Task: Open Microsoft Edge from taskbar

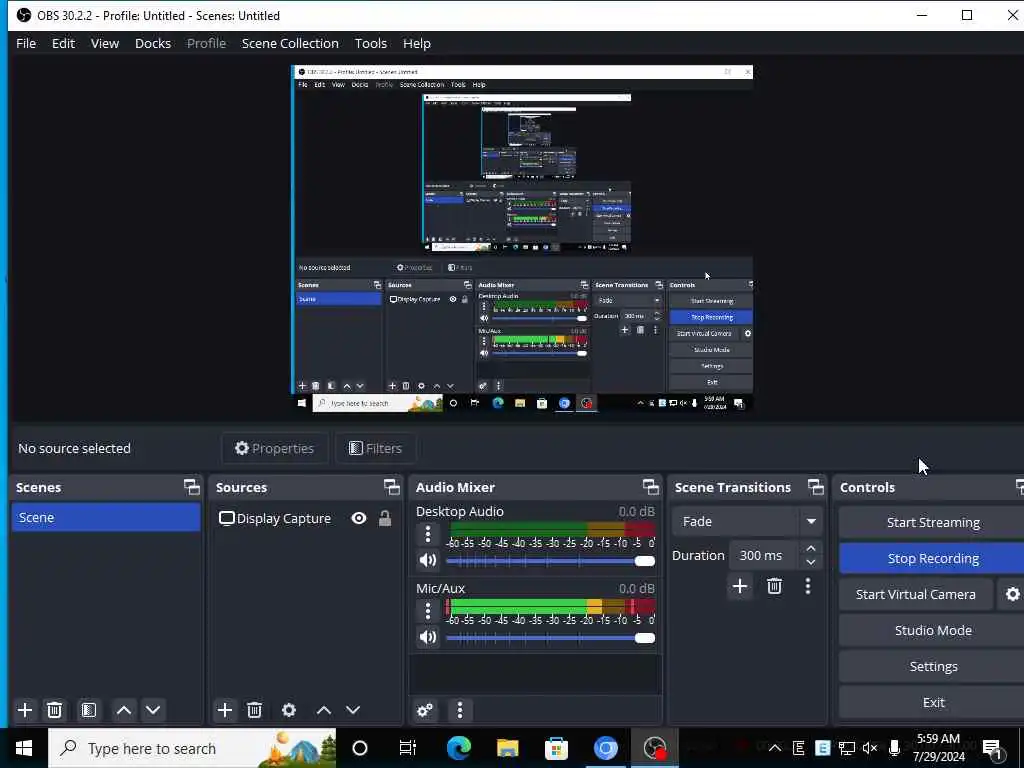Action: tap(458, 748)
